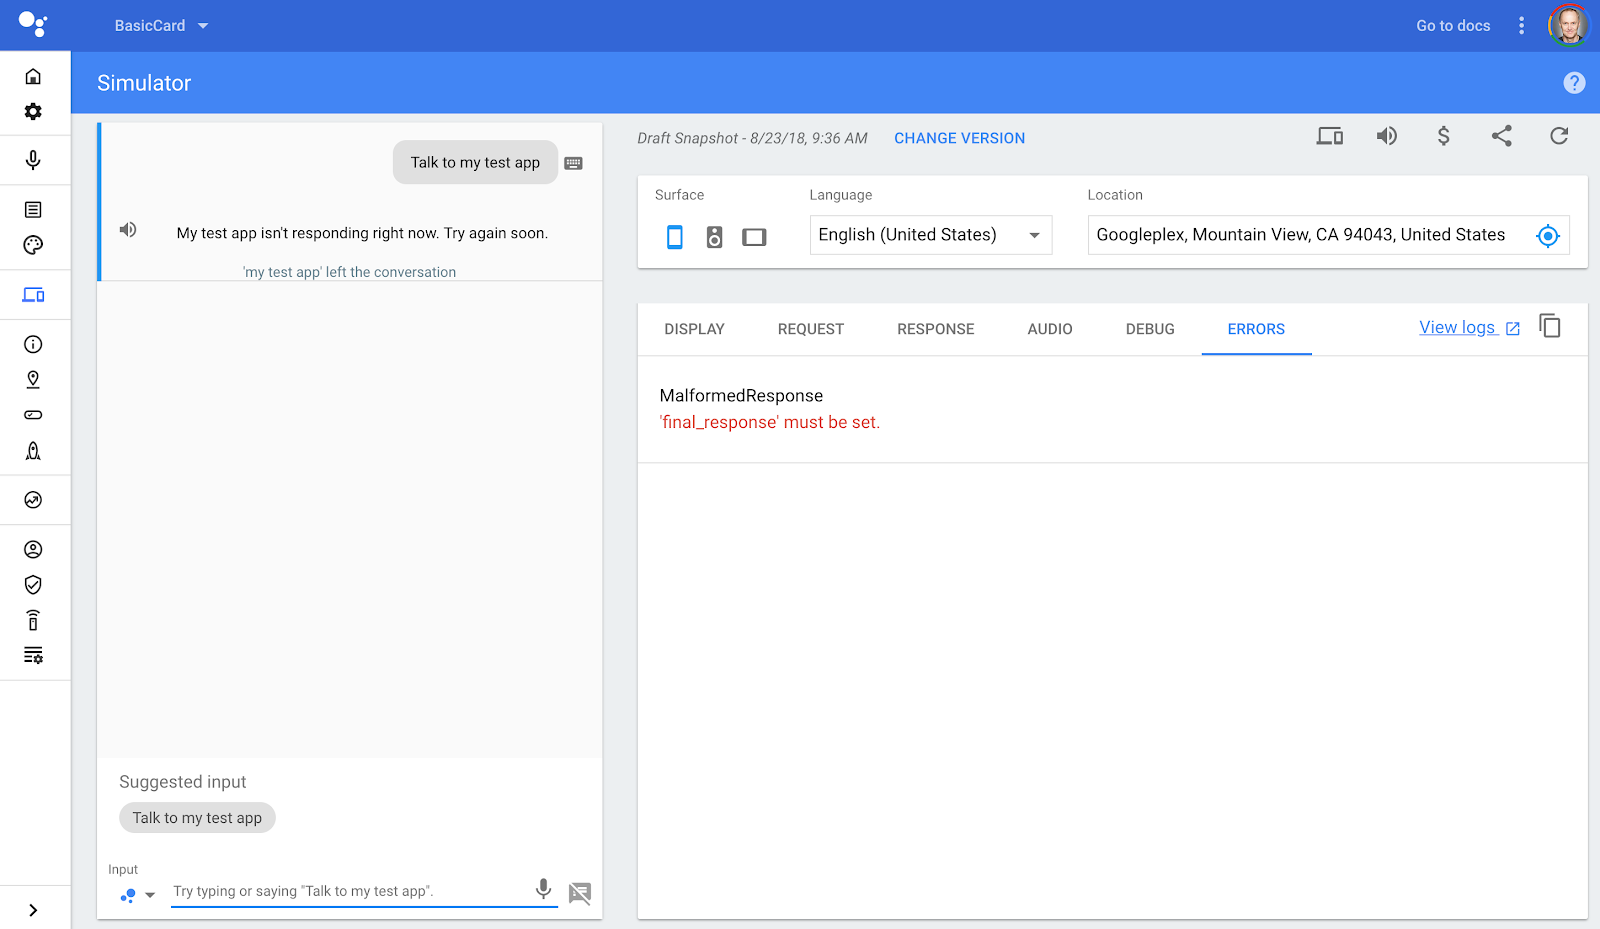Viewport: 1600px width, 929px height.
Task: Open the Overview home icon in sidebar
Action: coord(33,76)
